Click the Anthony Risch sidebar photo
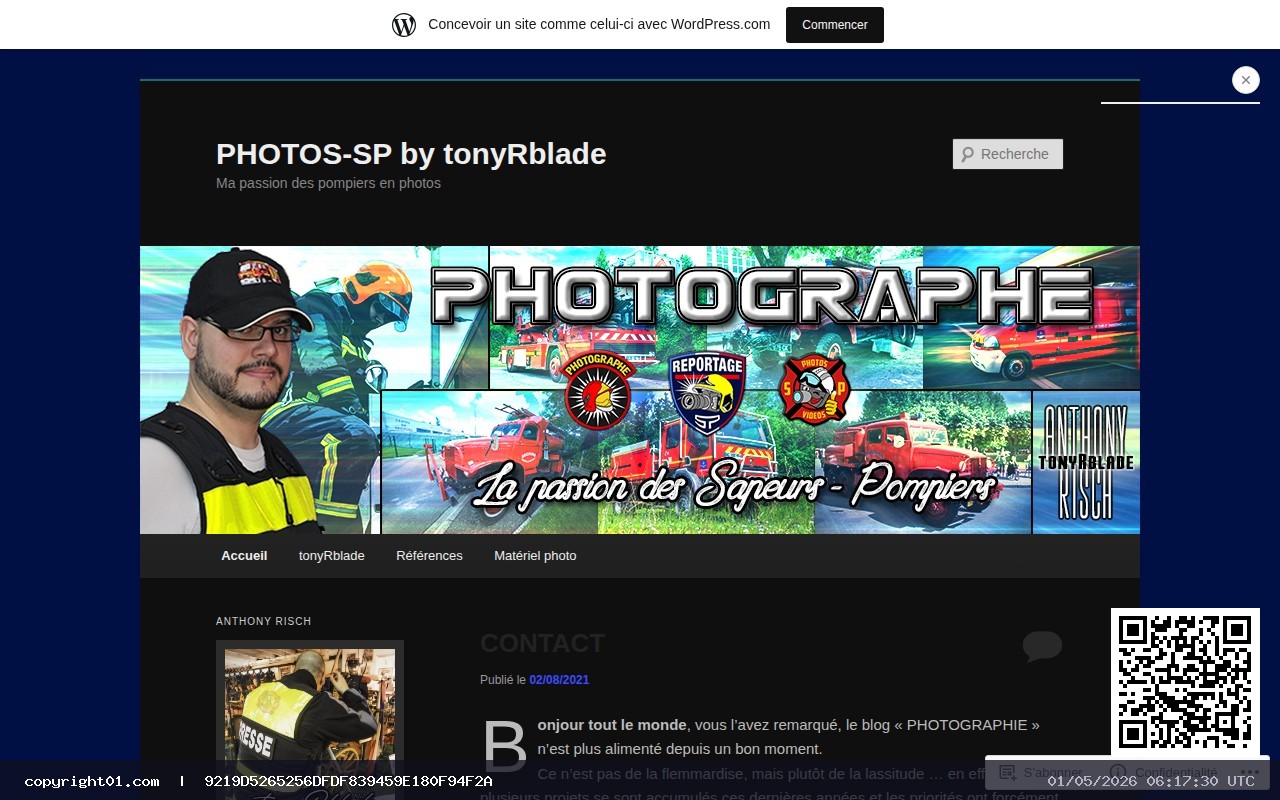This screenshot has height=800, width=1280. pos(310,720)
